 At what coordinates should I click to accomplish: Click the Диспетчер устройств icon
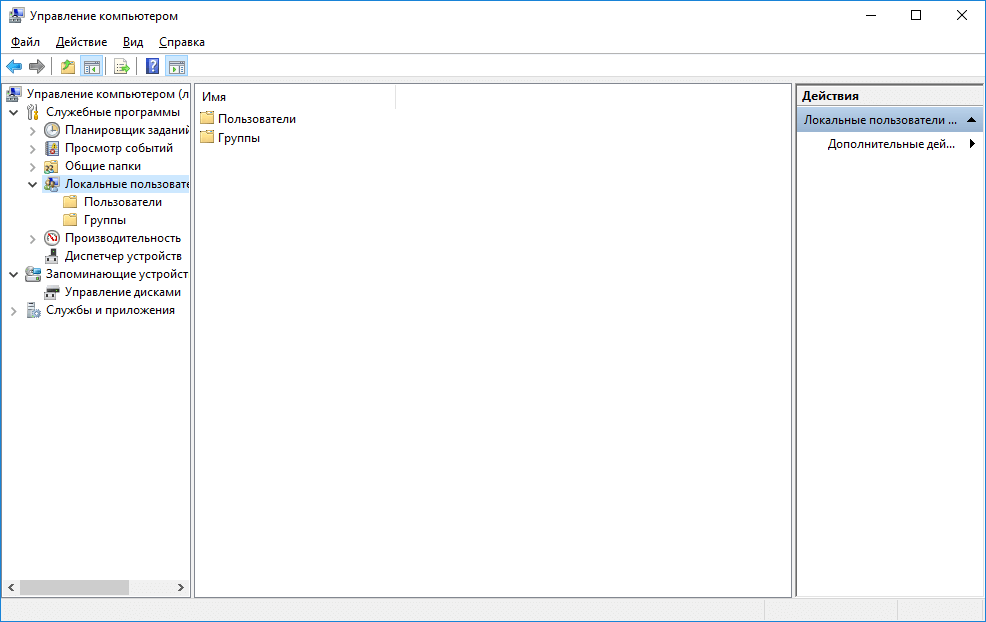[52, 257]
